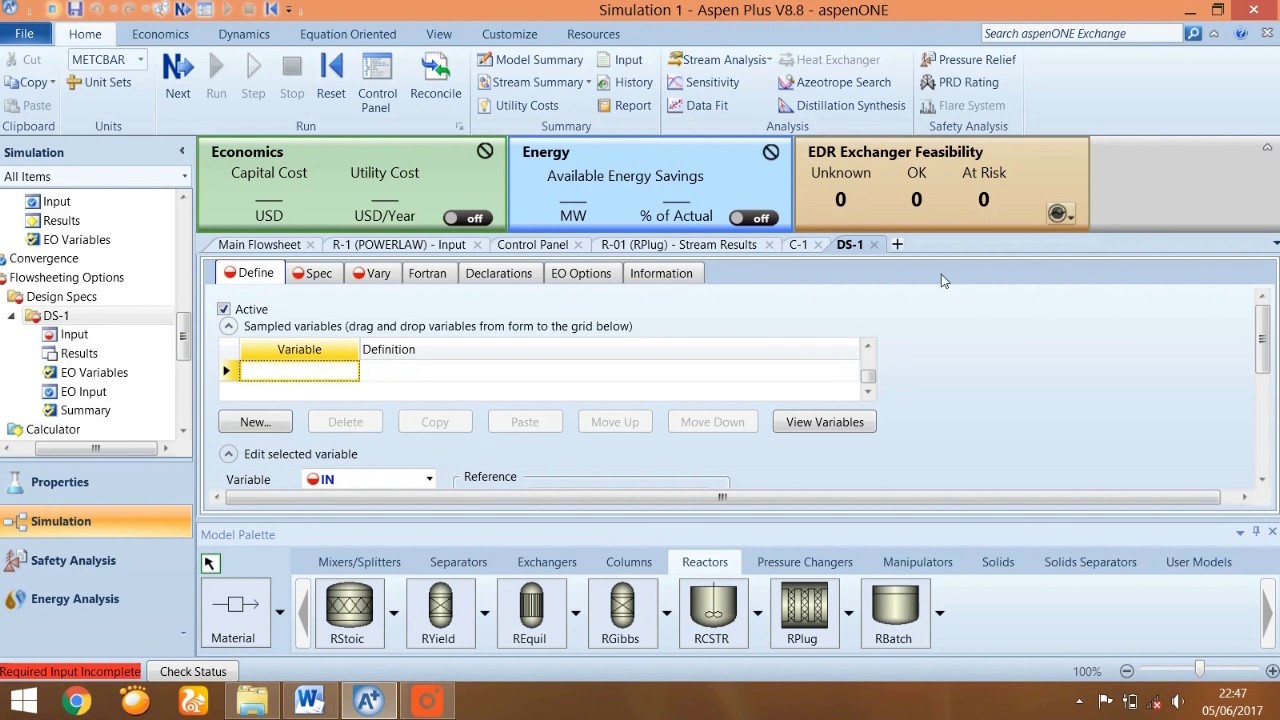The width and height of the screenshot is (1280, 720).
Task: Close the DS-1 document tab
Action: pyautogui.click(x=874, y=245)
